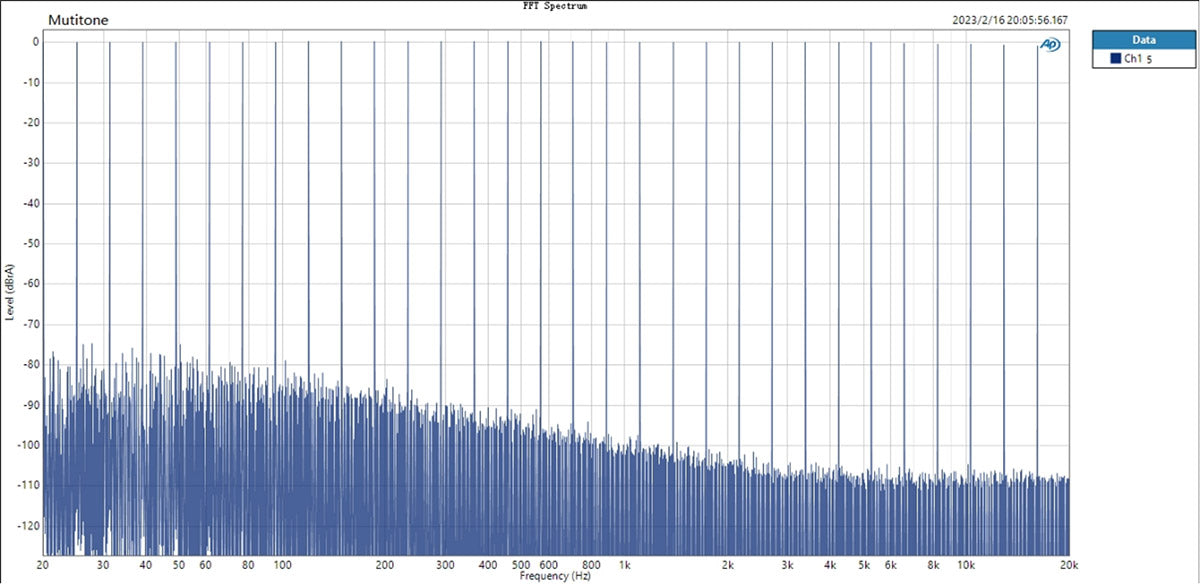This screenshot has height=584, width=1200.
Task: Click the 2k frequency axis tick
Action: coord(727,565)
